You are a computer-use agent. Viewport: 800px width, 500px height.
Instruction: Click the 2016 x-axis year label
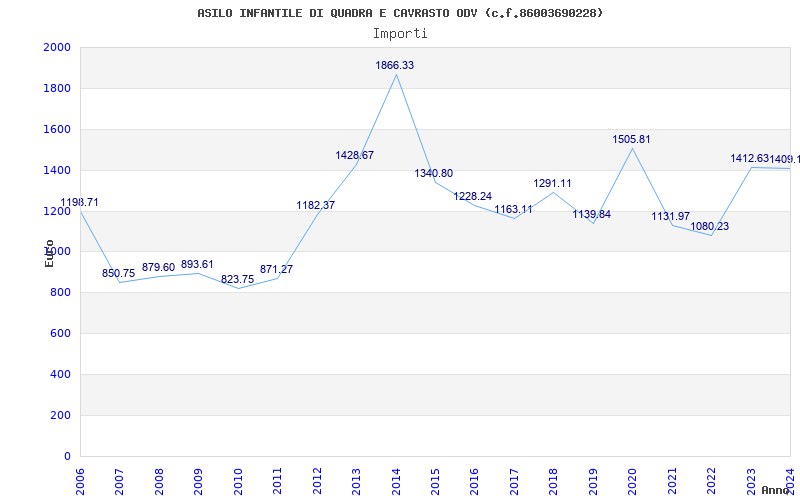475,482
